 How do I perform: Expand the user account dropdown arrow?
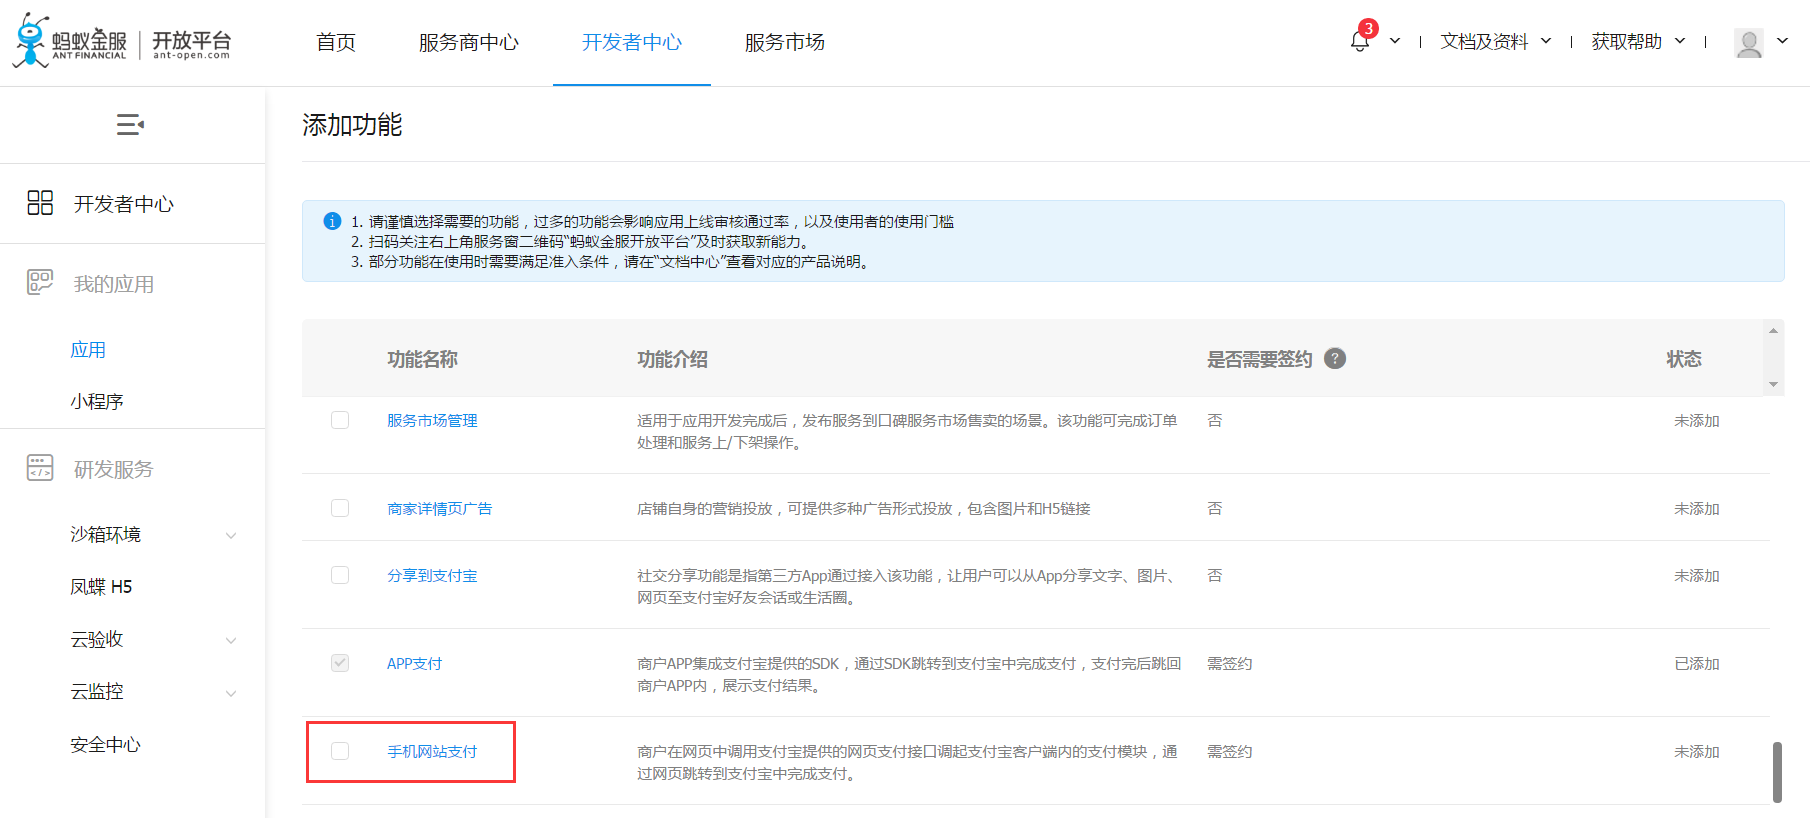coord(1782,42)
